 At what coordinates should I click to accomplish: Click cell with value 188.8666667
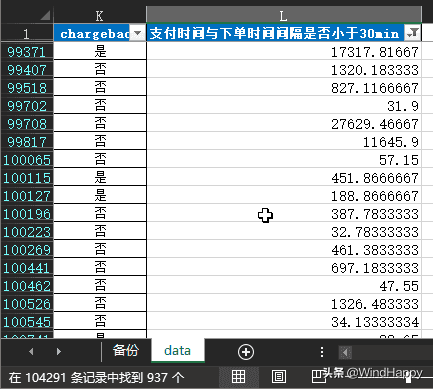coord(284,196)
